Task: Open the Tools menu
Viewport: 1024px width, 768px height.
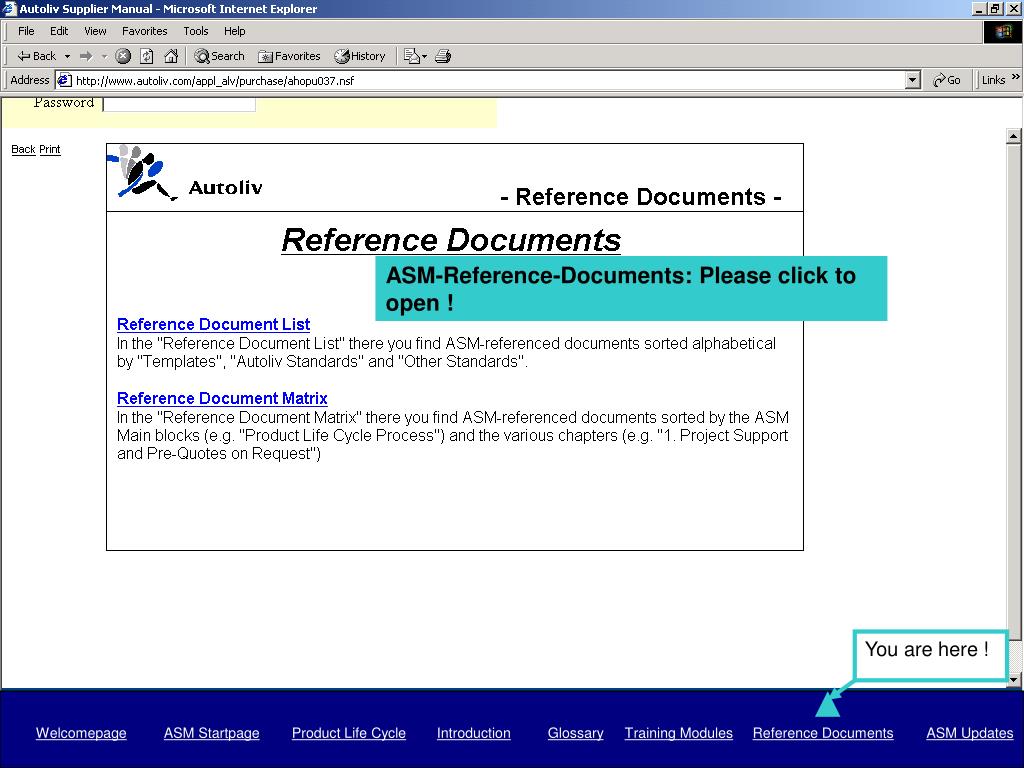Action: (x=195, y=31)
